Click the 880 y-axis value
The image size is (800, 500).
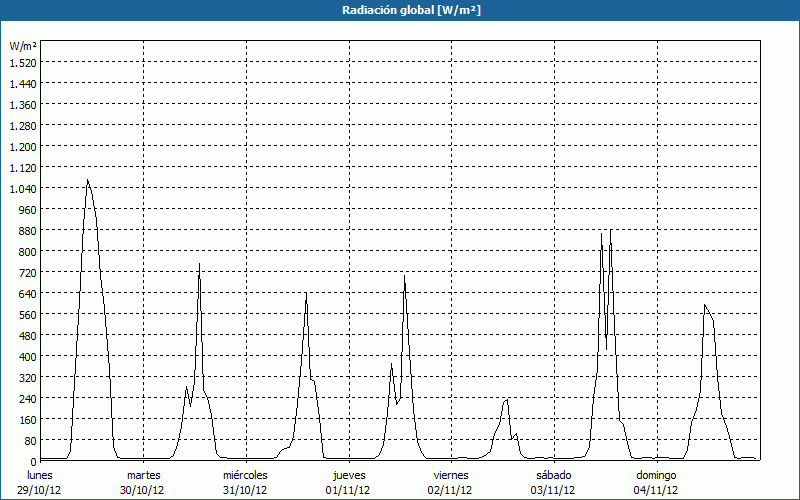click(x=28, y=231)
